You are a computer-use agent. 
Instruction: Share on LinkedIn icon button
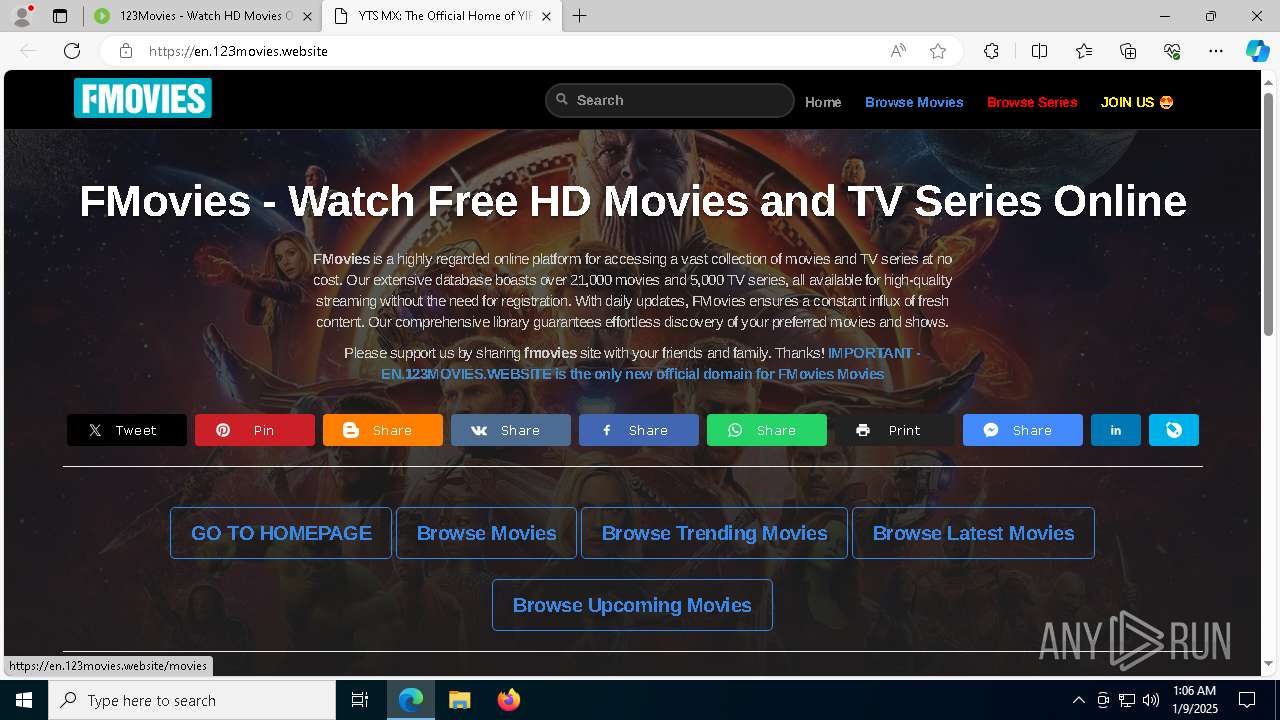click(1116, 430)
